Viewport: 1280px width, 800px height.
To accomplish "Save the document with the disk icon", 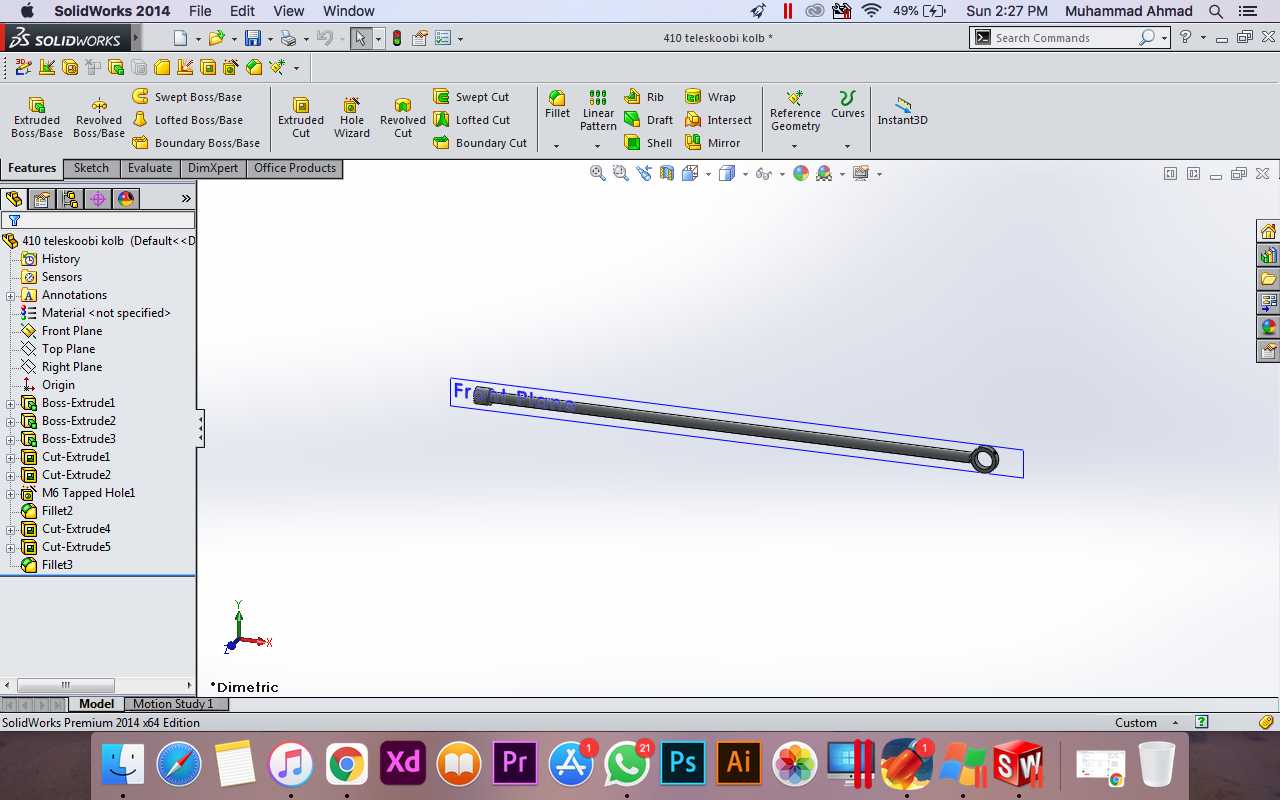I will pyautogui.click(x=252, y=38).
